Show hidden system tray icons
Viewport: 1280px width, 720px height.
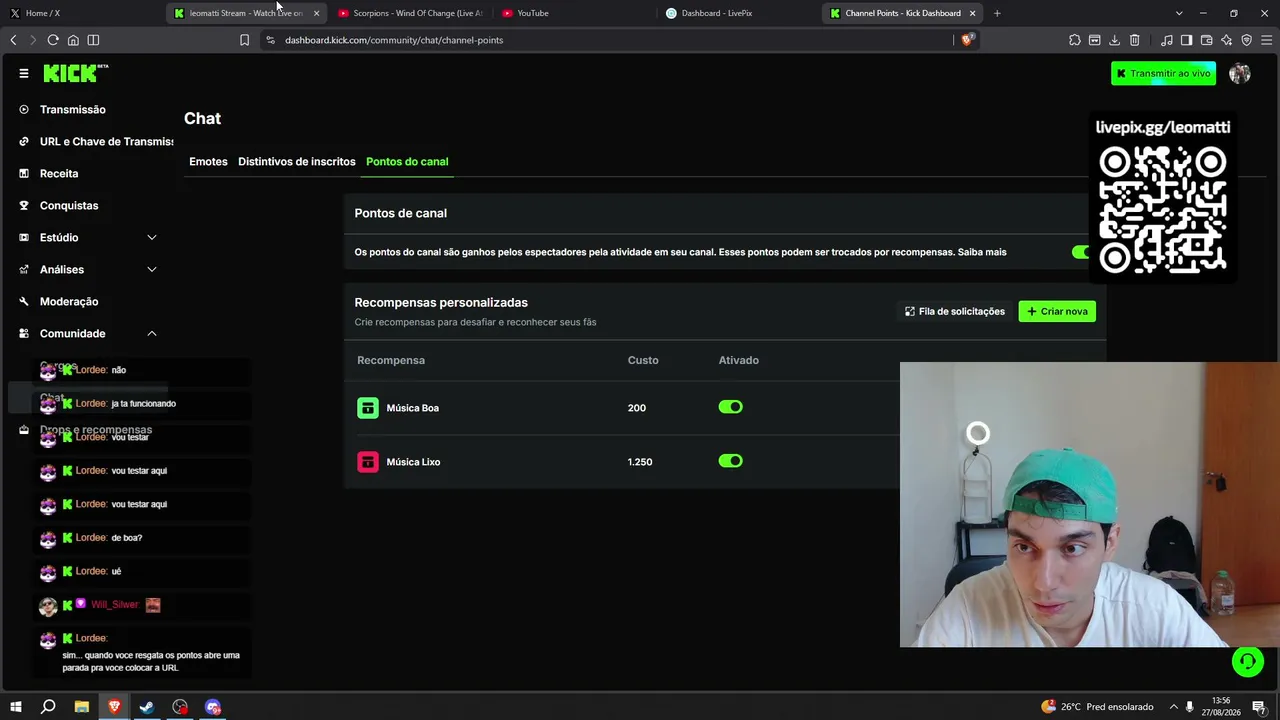click(x=1174, y=707)
